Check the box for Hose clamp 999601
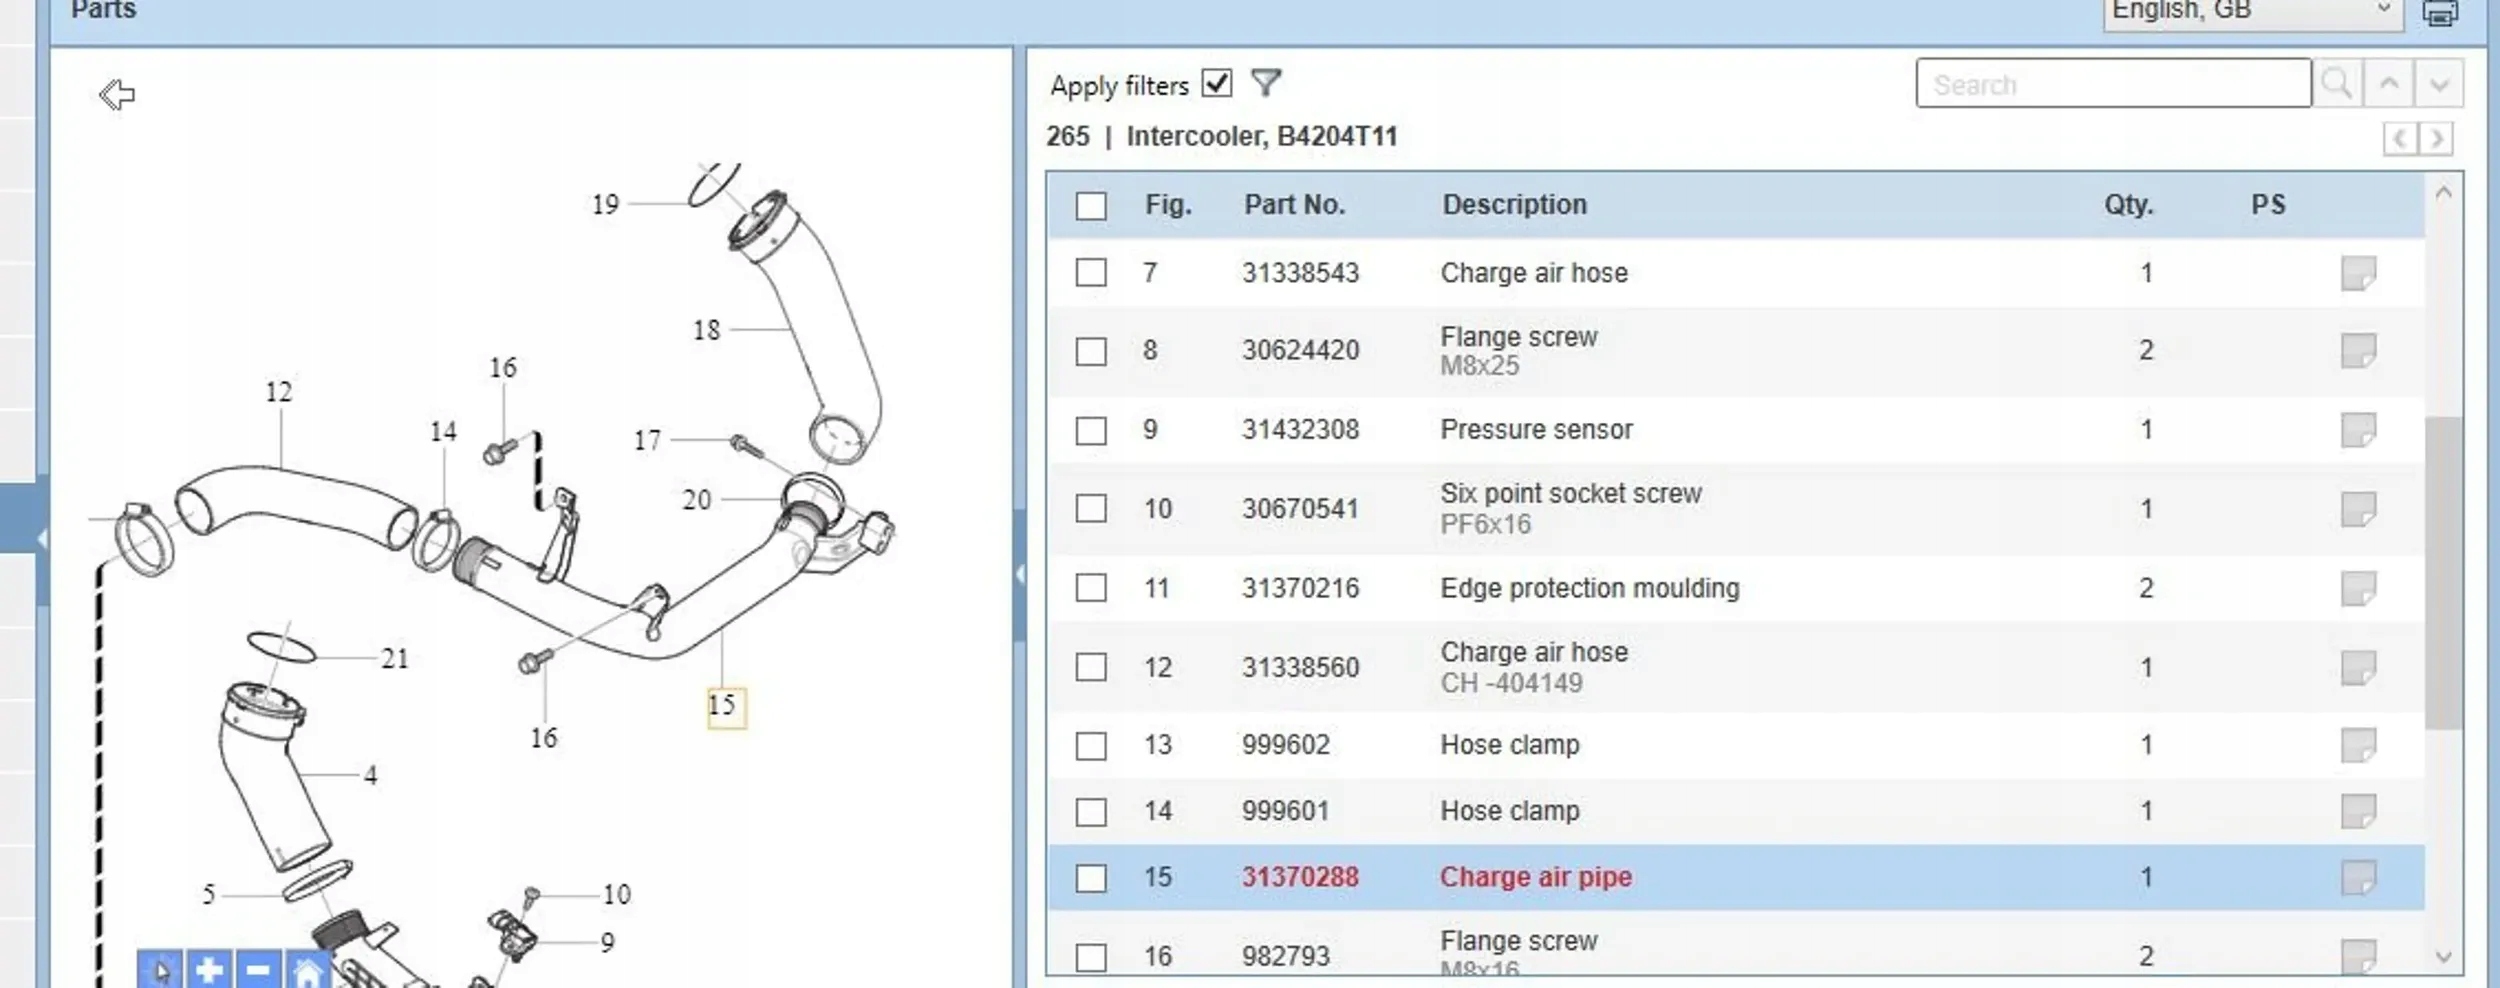 click(x=1091, y=811)
